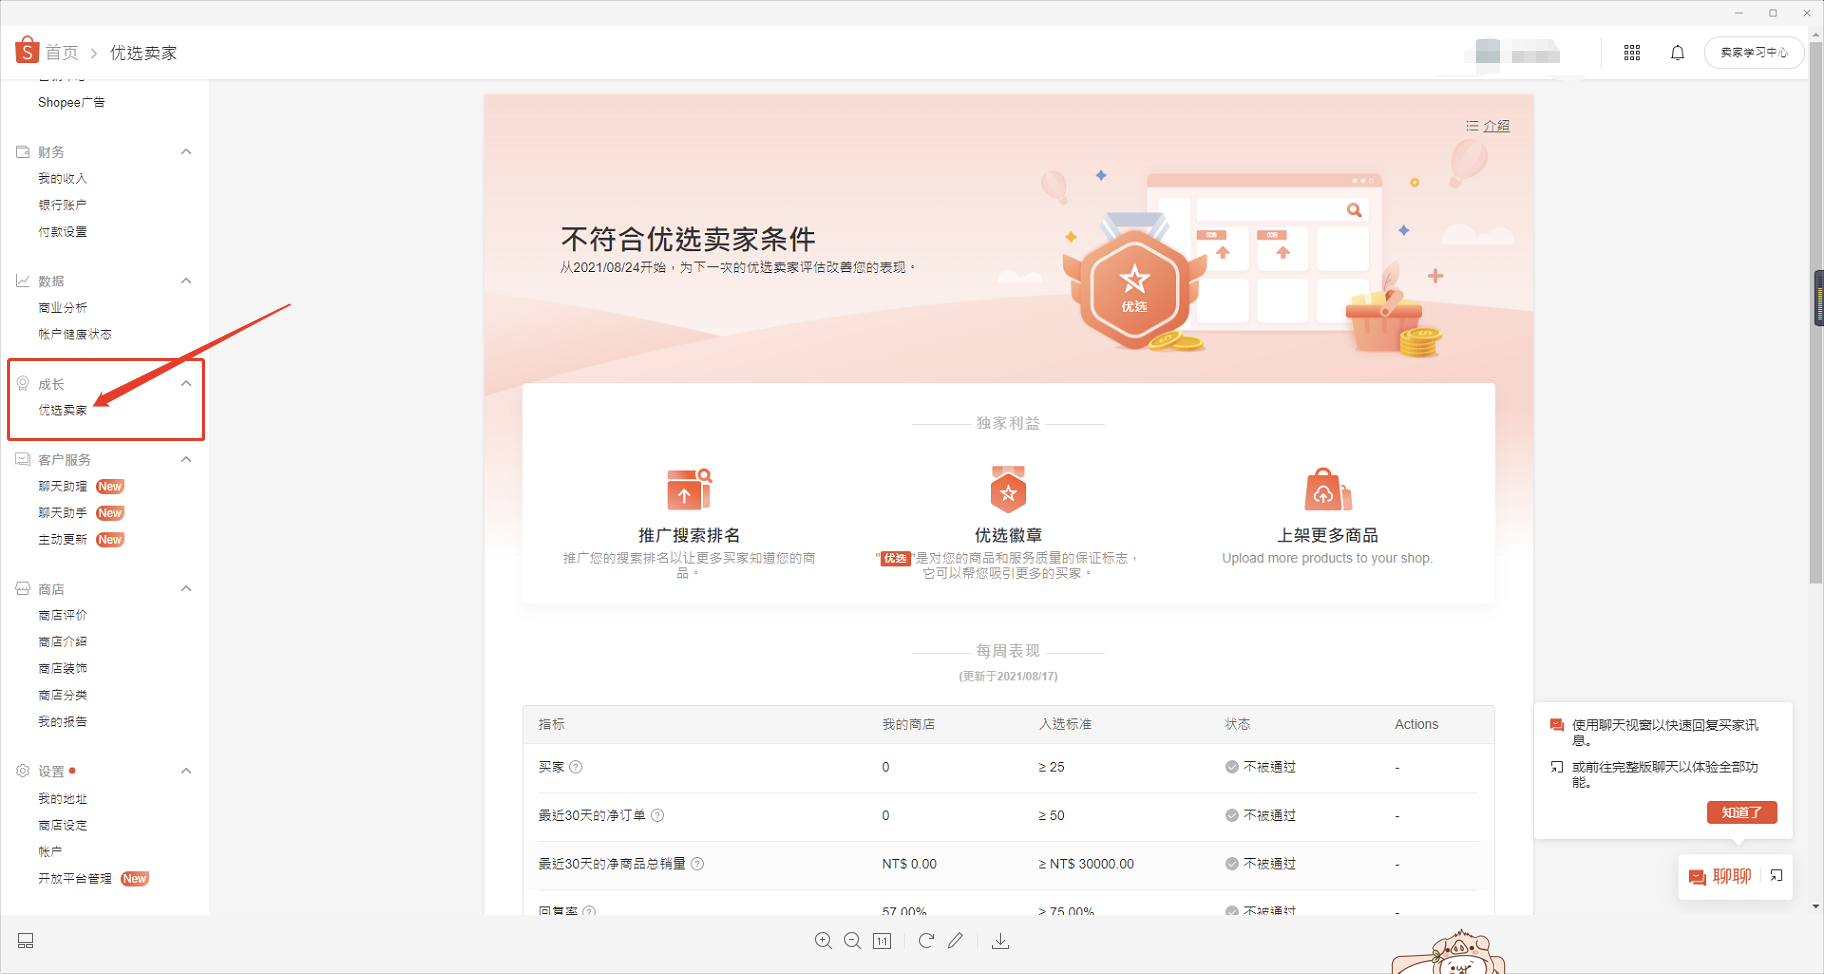This screenshot has width=1824, height=974.
Task: Click the page vertical scrollbar
Action: [x=1816, y=310]
